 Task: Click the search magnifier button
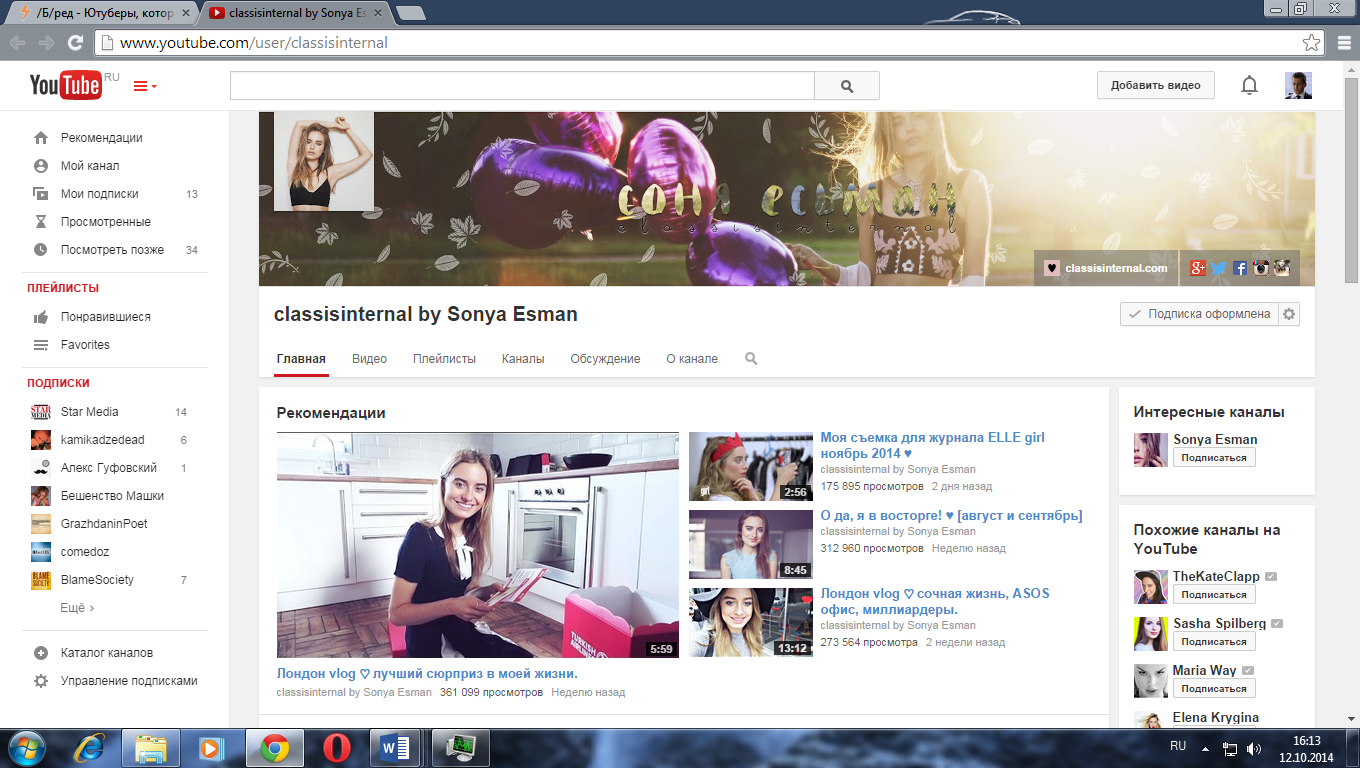tap(847, 86)
